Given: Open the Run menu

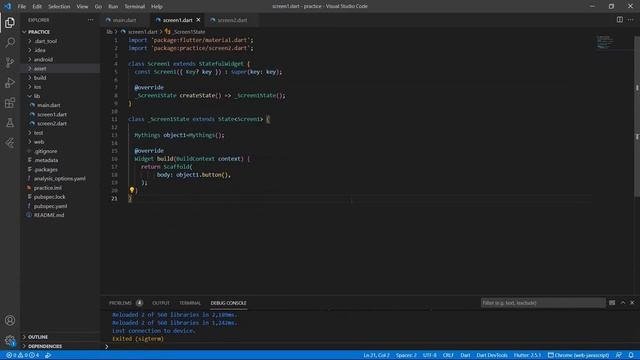Looking at the screenshot, I should (x=113, y=7).
